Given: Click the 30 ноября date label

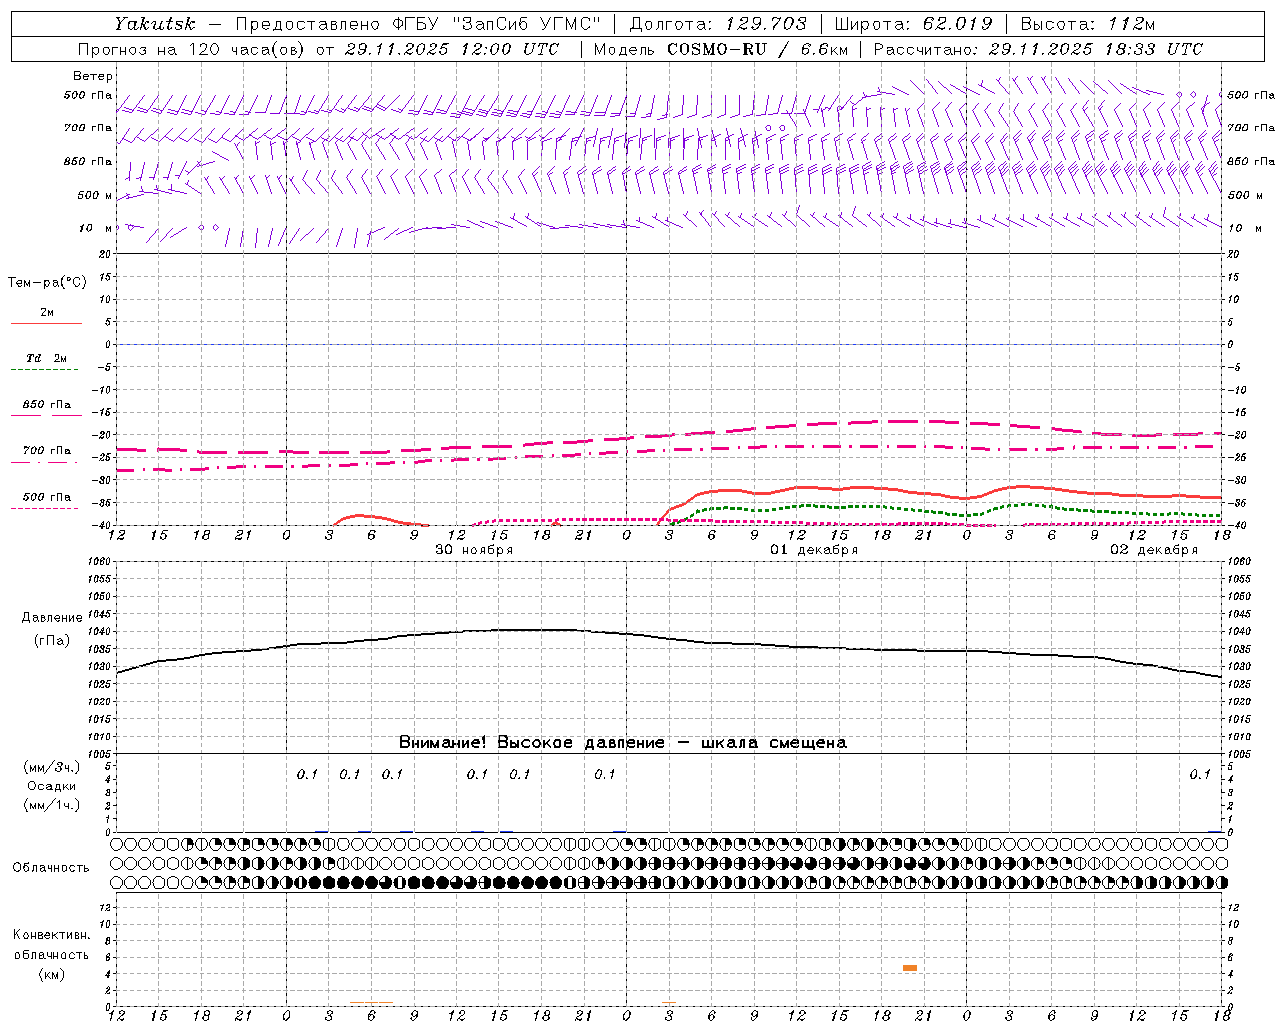Looking at the screenshot, I should 474,550.
